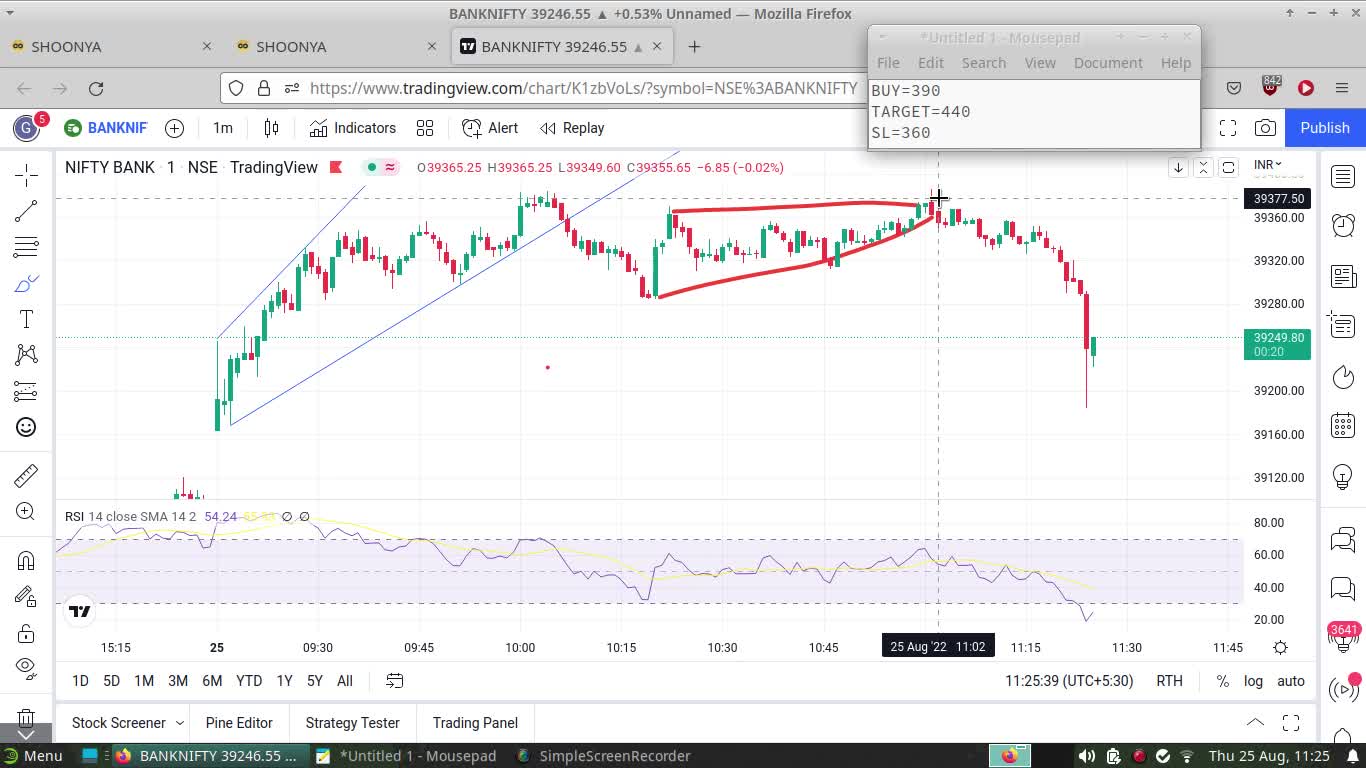The image size is (1366, 768).
Task: Open the candle chart style menu
Action: click(x=271, y=128)
